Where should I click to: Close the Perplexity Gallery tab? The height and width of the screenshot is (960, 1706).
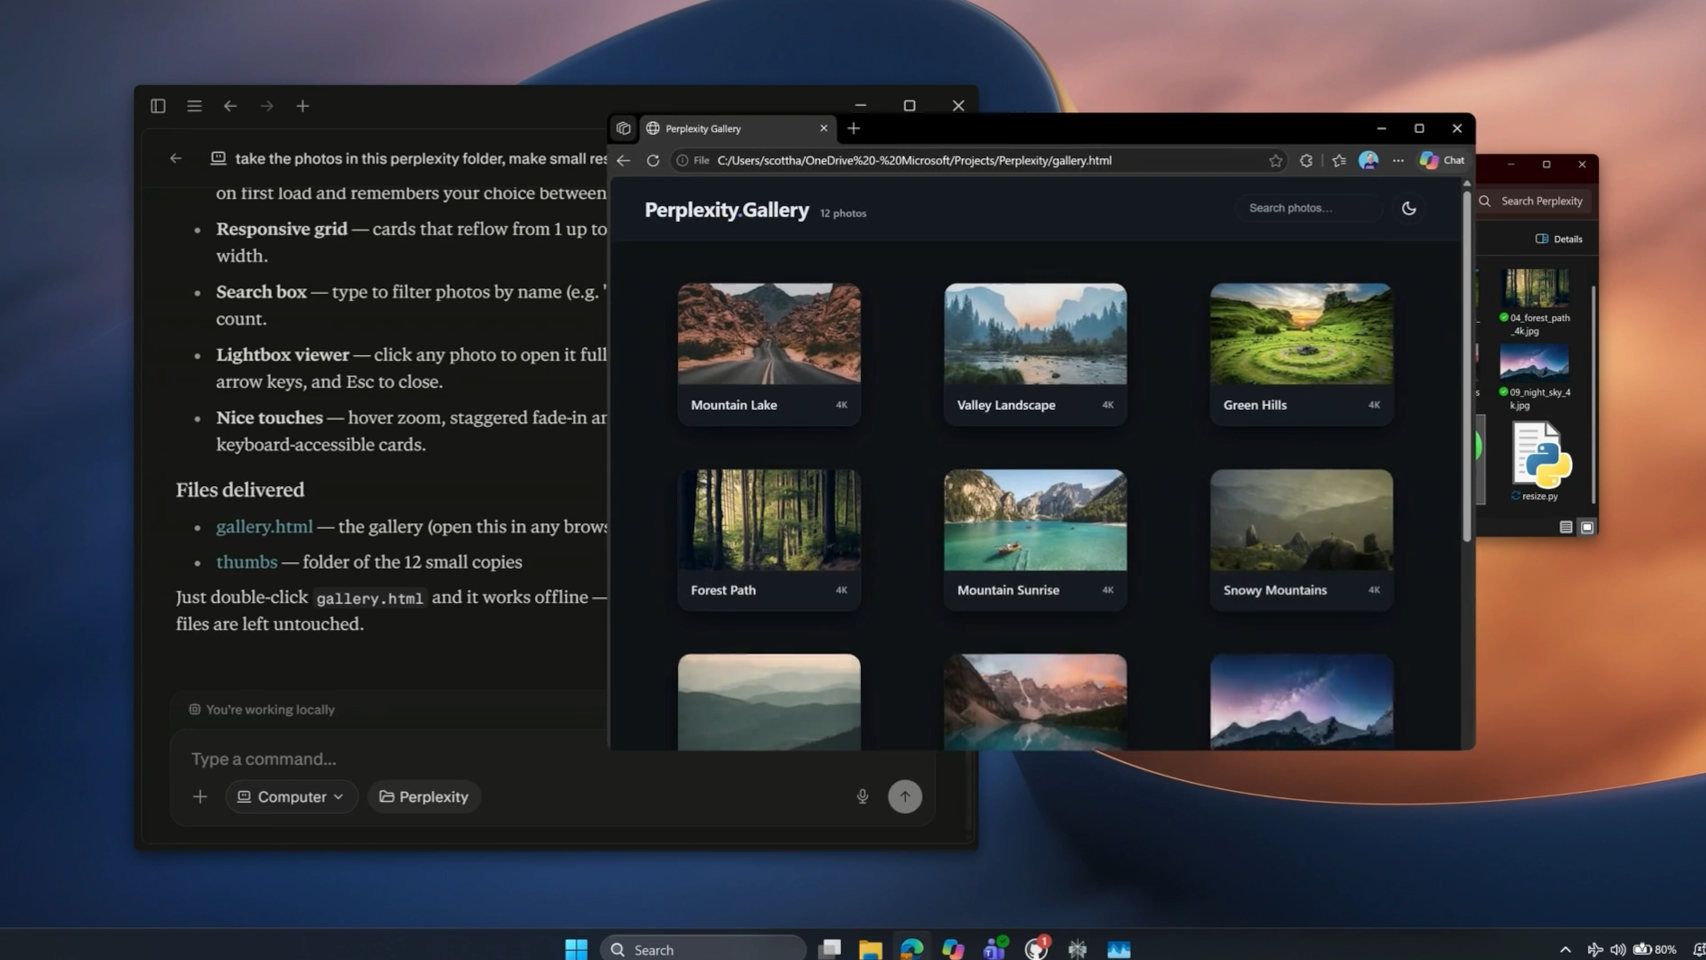pyautogui.click(x=824, y=128)
